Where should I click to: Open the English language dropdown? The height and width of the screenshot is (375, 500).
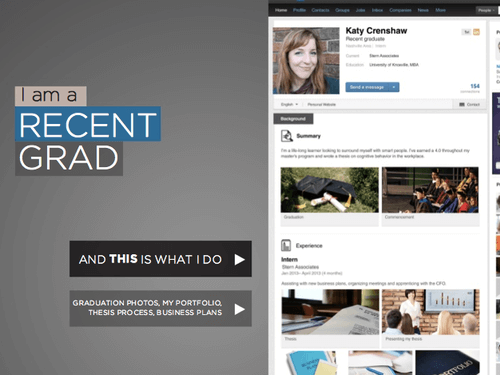(x=289, y=104)
